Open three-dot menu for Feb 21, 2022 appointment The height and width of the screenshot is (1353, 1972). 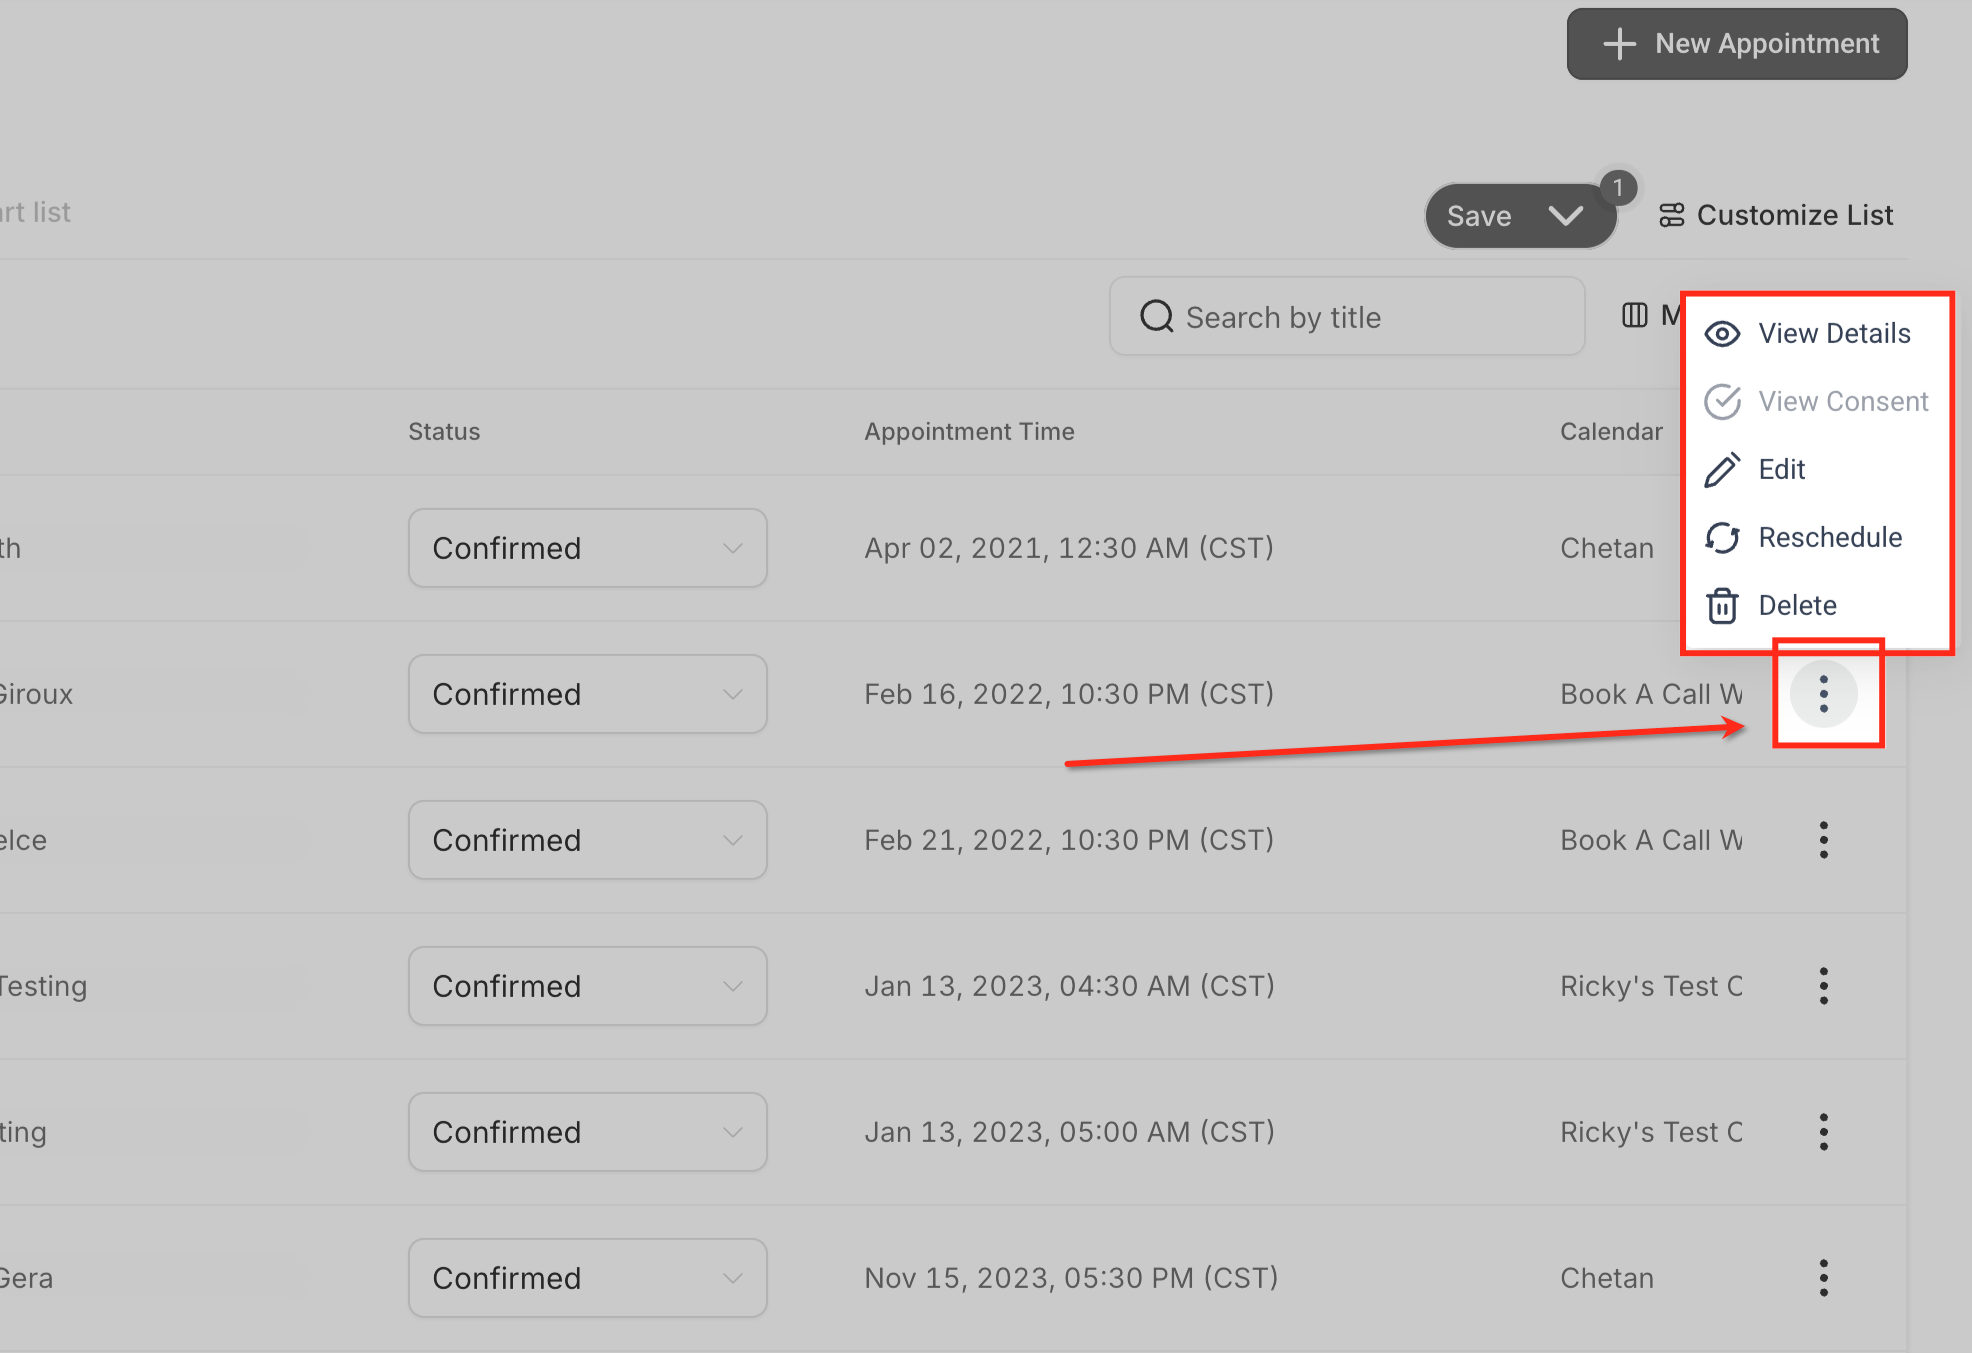point(1823,840)
